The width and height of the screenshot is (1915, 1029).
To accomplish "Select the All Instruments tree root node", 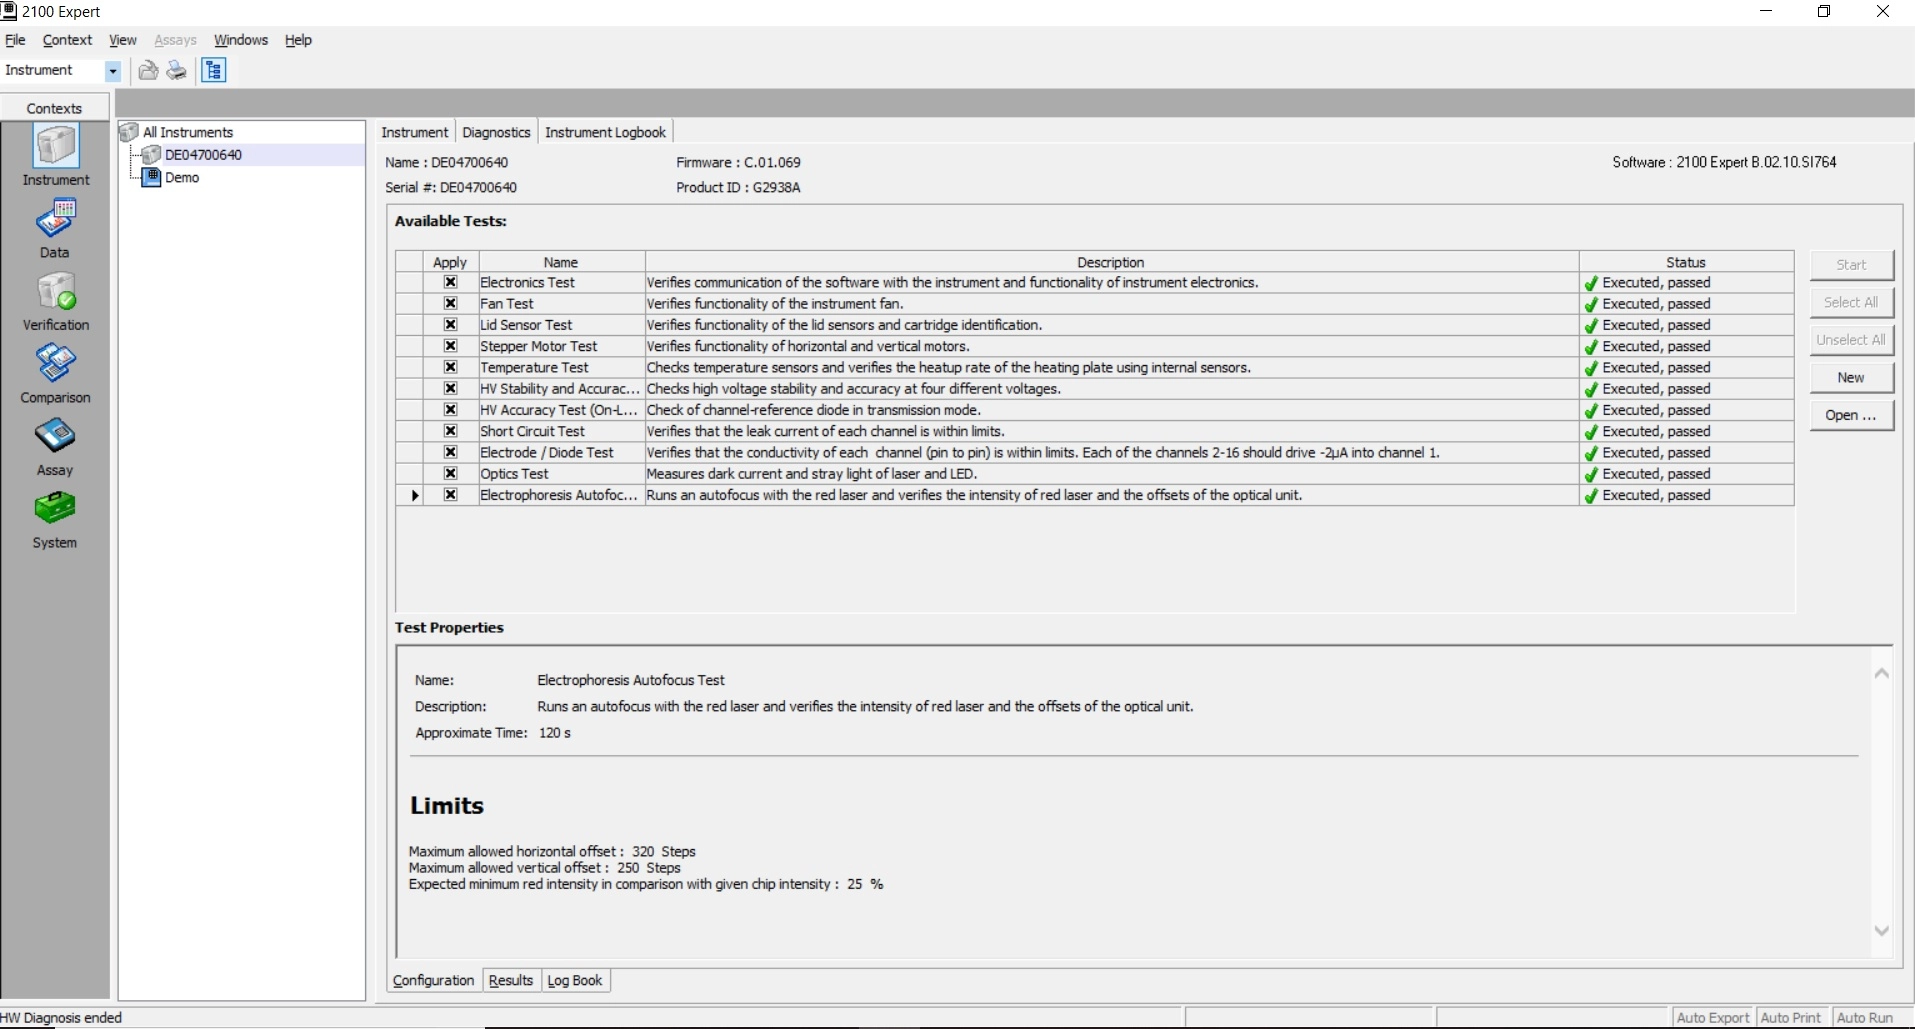I will click(x=188, y=132).
